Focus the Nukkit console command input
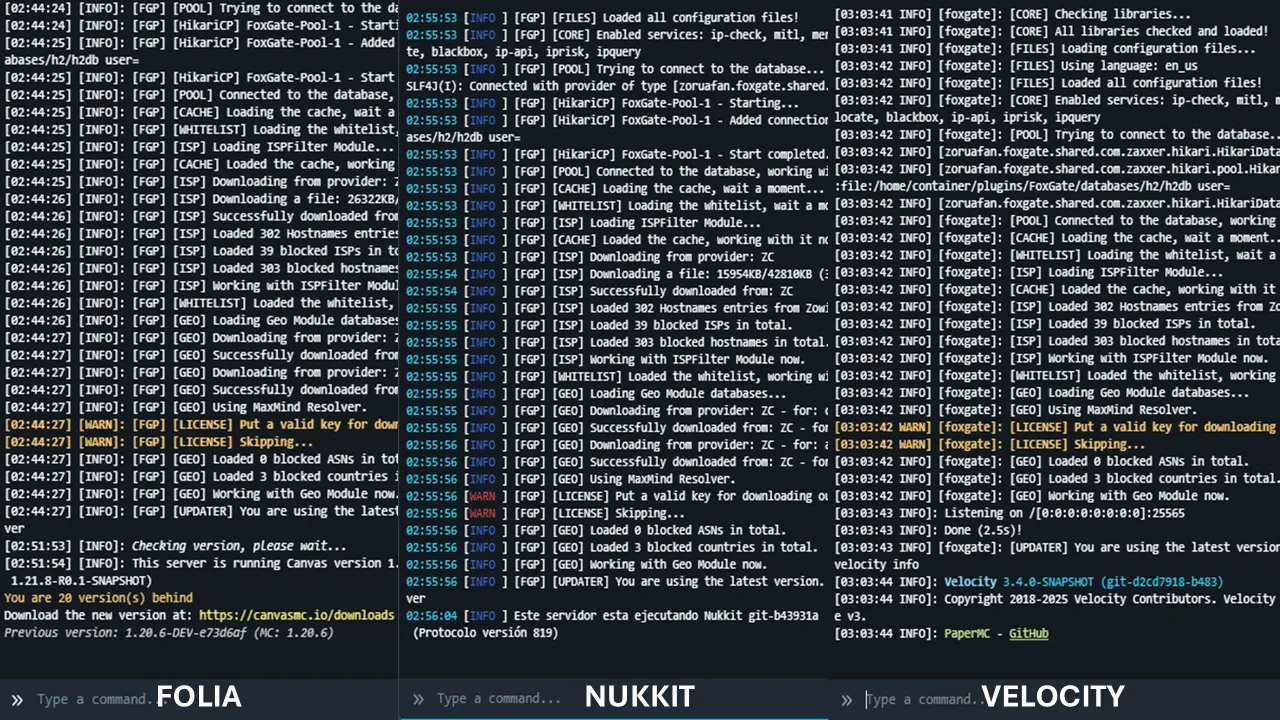The image size is (1280, 720). [x=498, y=699]
